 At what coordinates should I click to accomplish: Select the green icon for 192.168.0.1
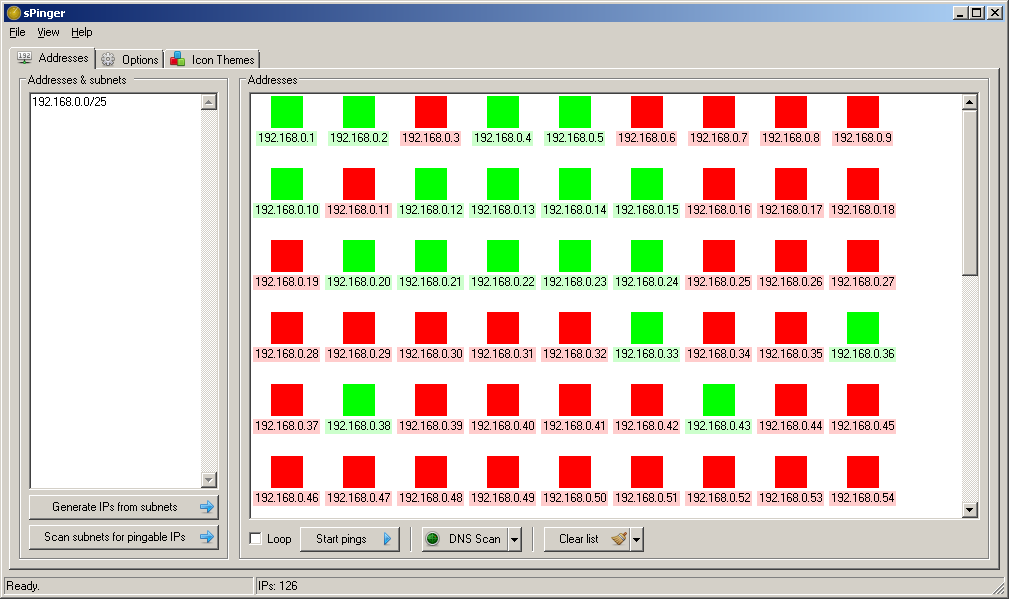coord(287,112)
